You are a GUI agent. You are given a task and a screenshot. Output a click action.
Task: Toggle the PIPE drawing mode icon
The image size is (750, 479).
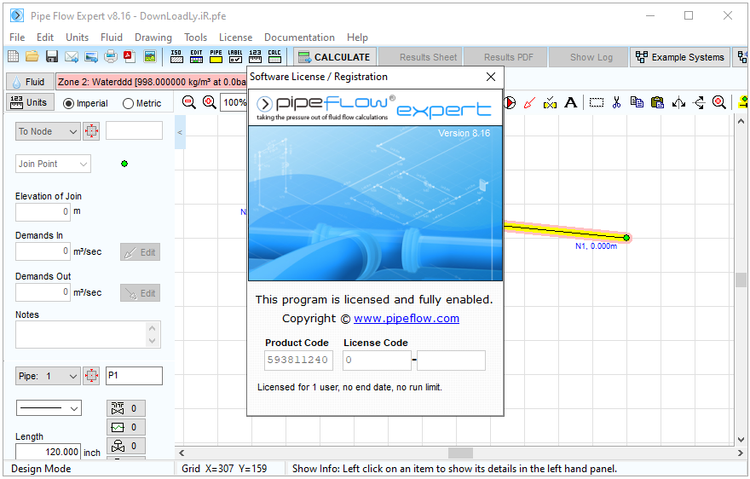coord(216,57)
